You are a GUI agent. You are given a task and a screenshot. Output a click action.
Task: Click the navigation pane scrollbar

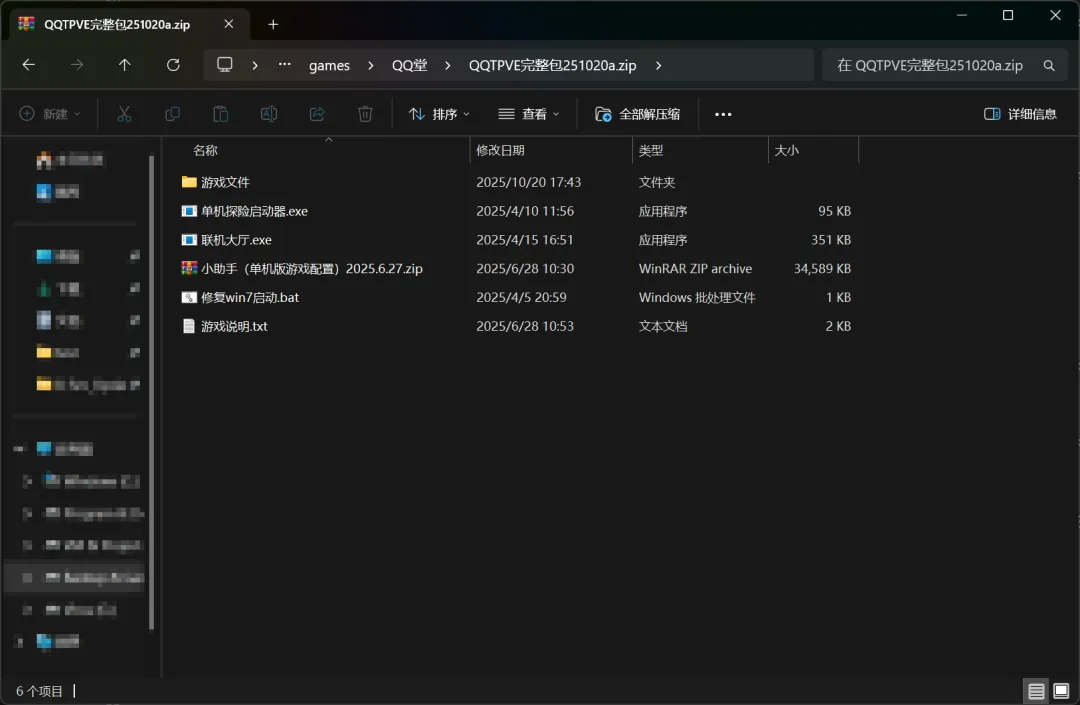(x=152, y=392)
